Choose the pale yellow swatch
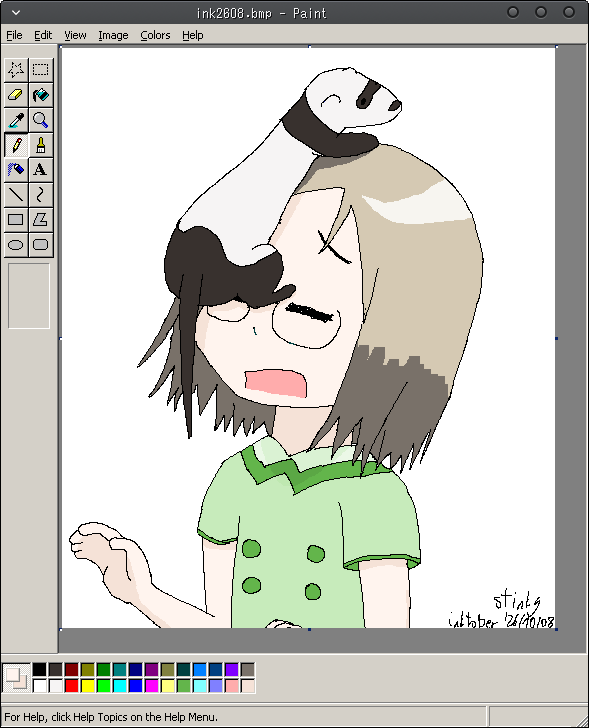The height and width of the screenshot is (728, 589). pos(168,686)
